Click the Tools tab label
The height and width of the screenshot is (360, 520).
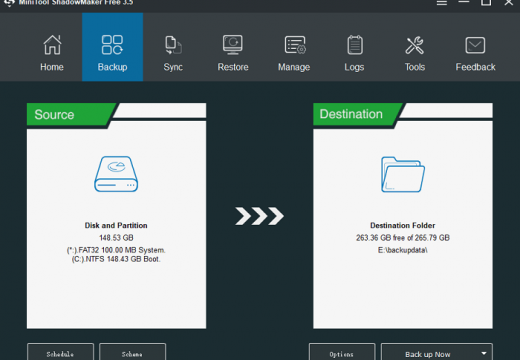[415, 67]
